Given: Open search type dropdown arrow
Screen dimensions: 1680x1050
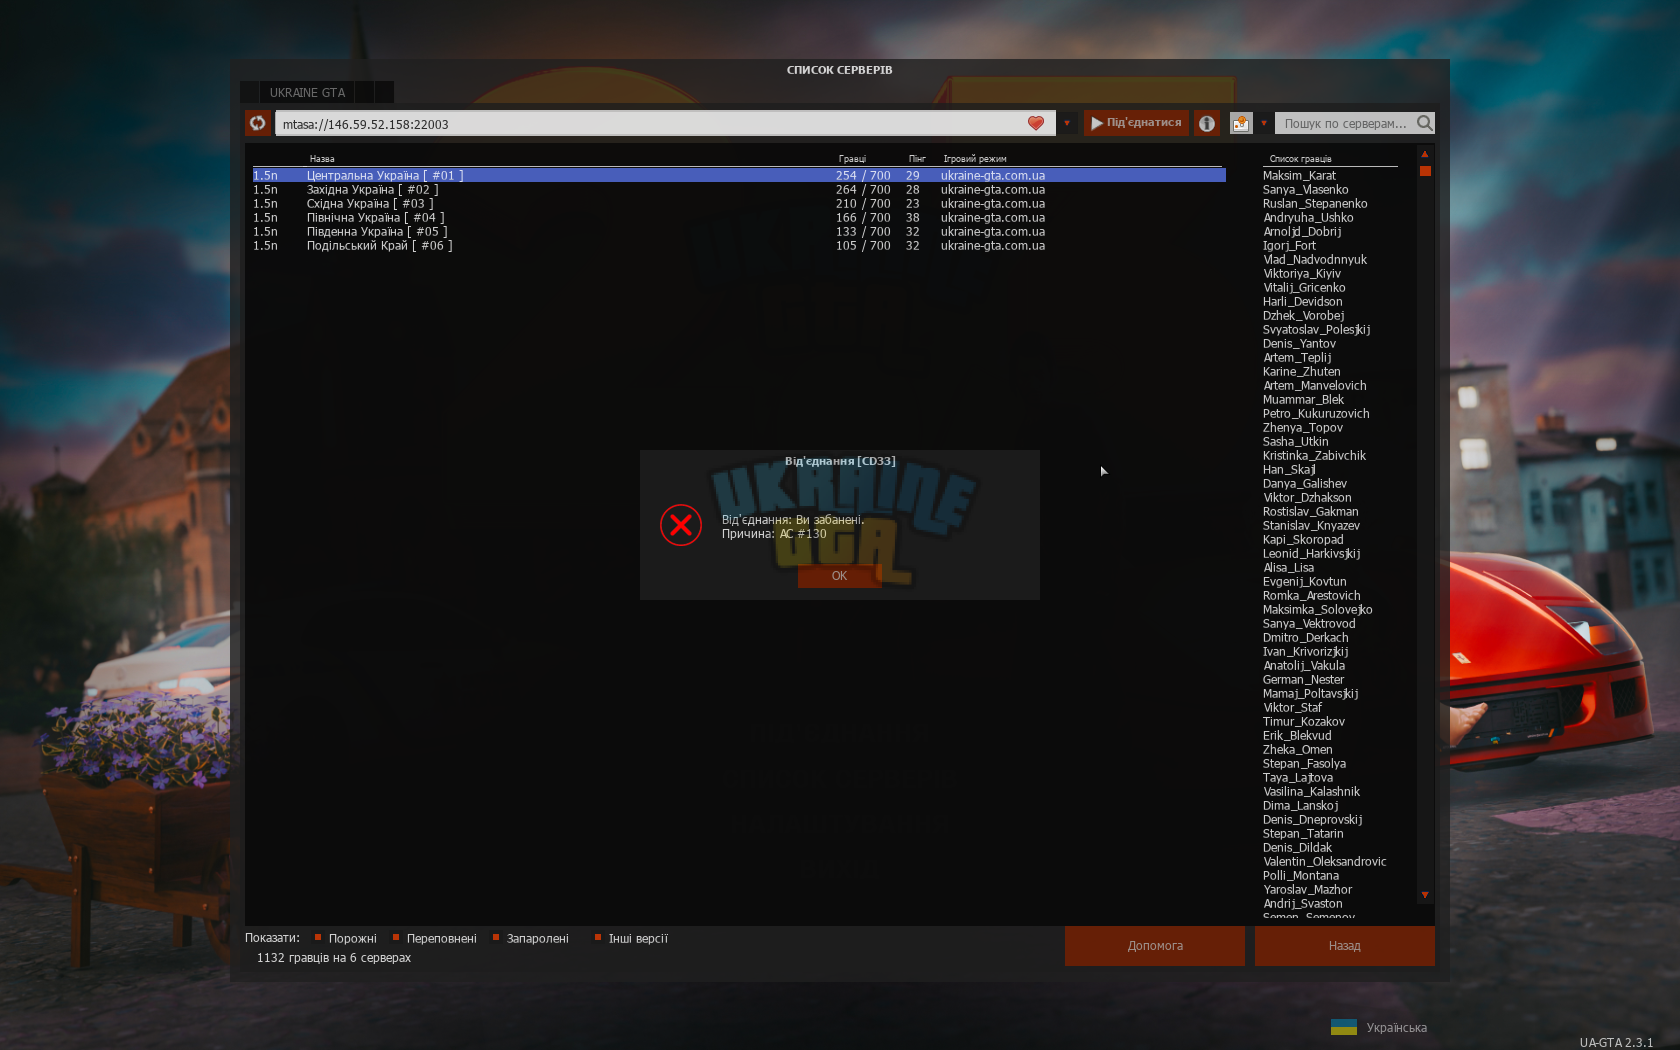Looking at the screenshot, I should point(1264,124).
